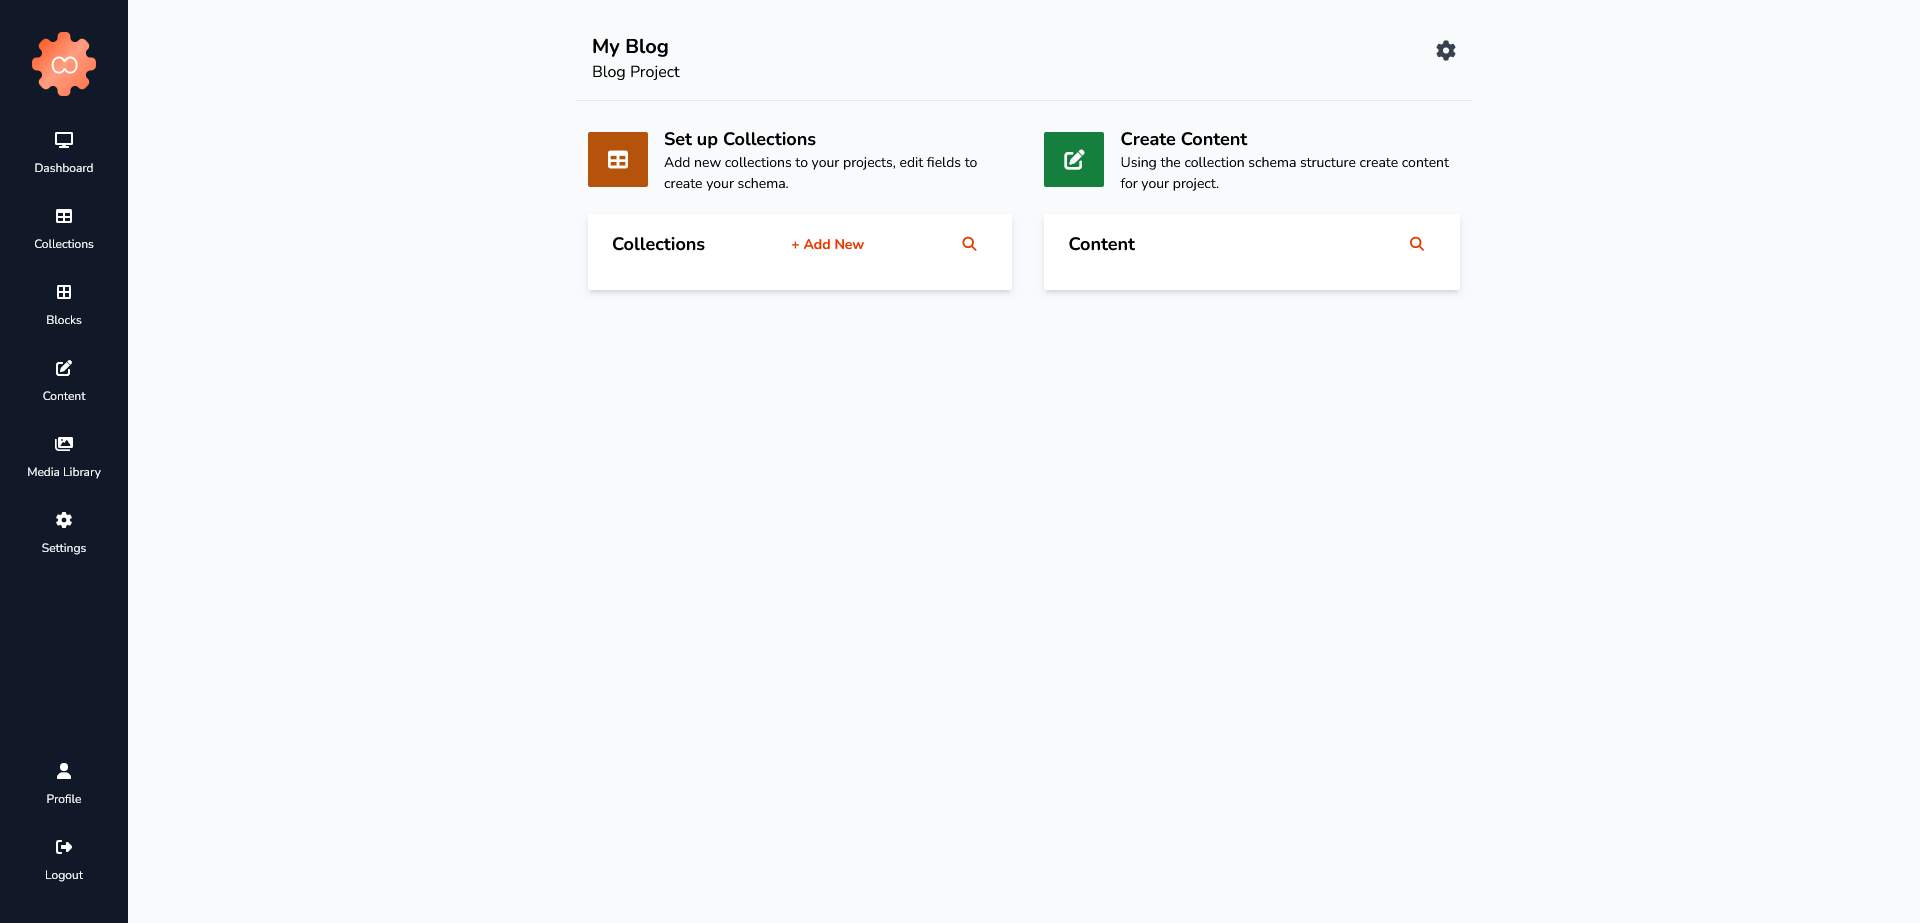Click the Set up Collections heading
This screenshot has height=923, width=1920.
pos(740,139)
